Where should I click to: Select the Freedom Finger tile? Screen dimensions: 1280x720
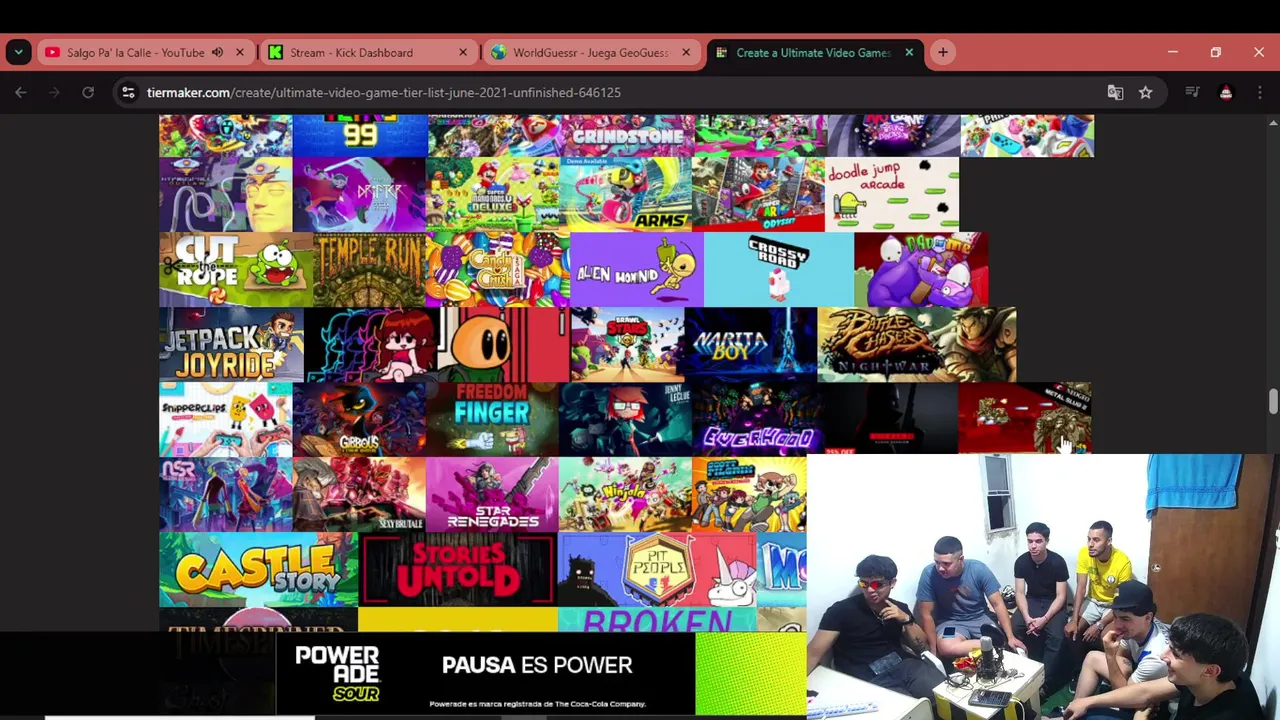coord(492,419)
